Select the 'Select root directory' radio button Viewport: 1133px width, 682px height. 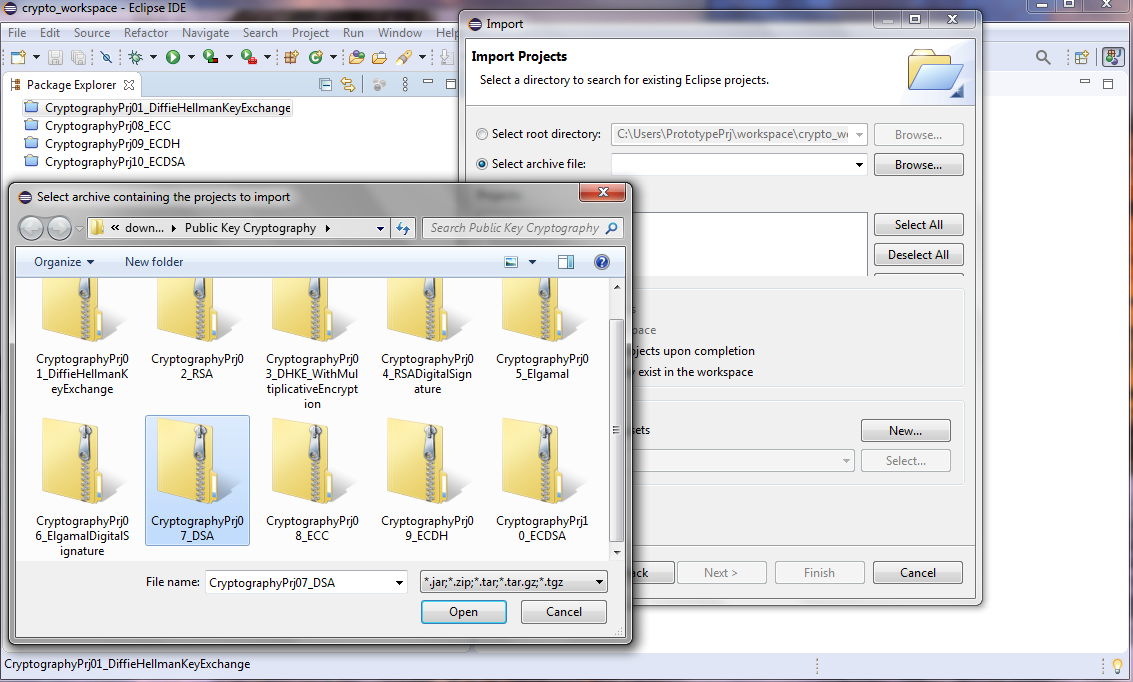pos(482,134)
